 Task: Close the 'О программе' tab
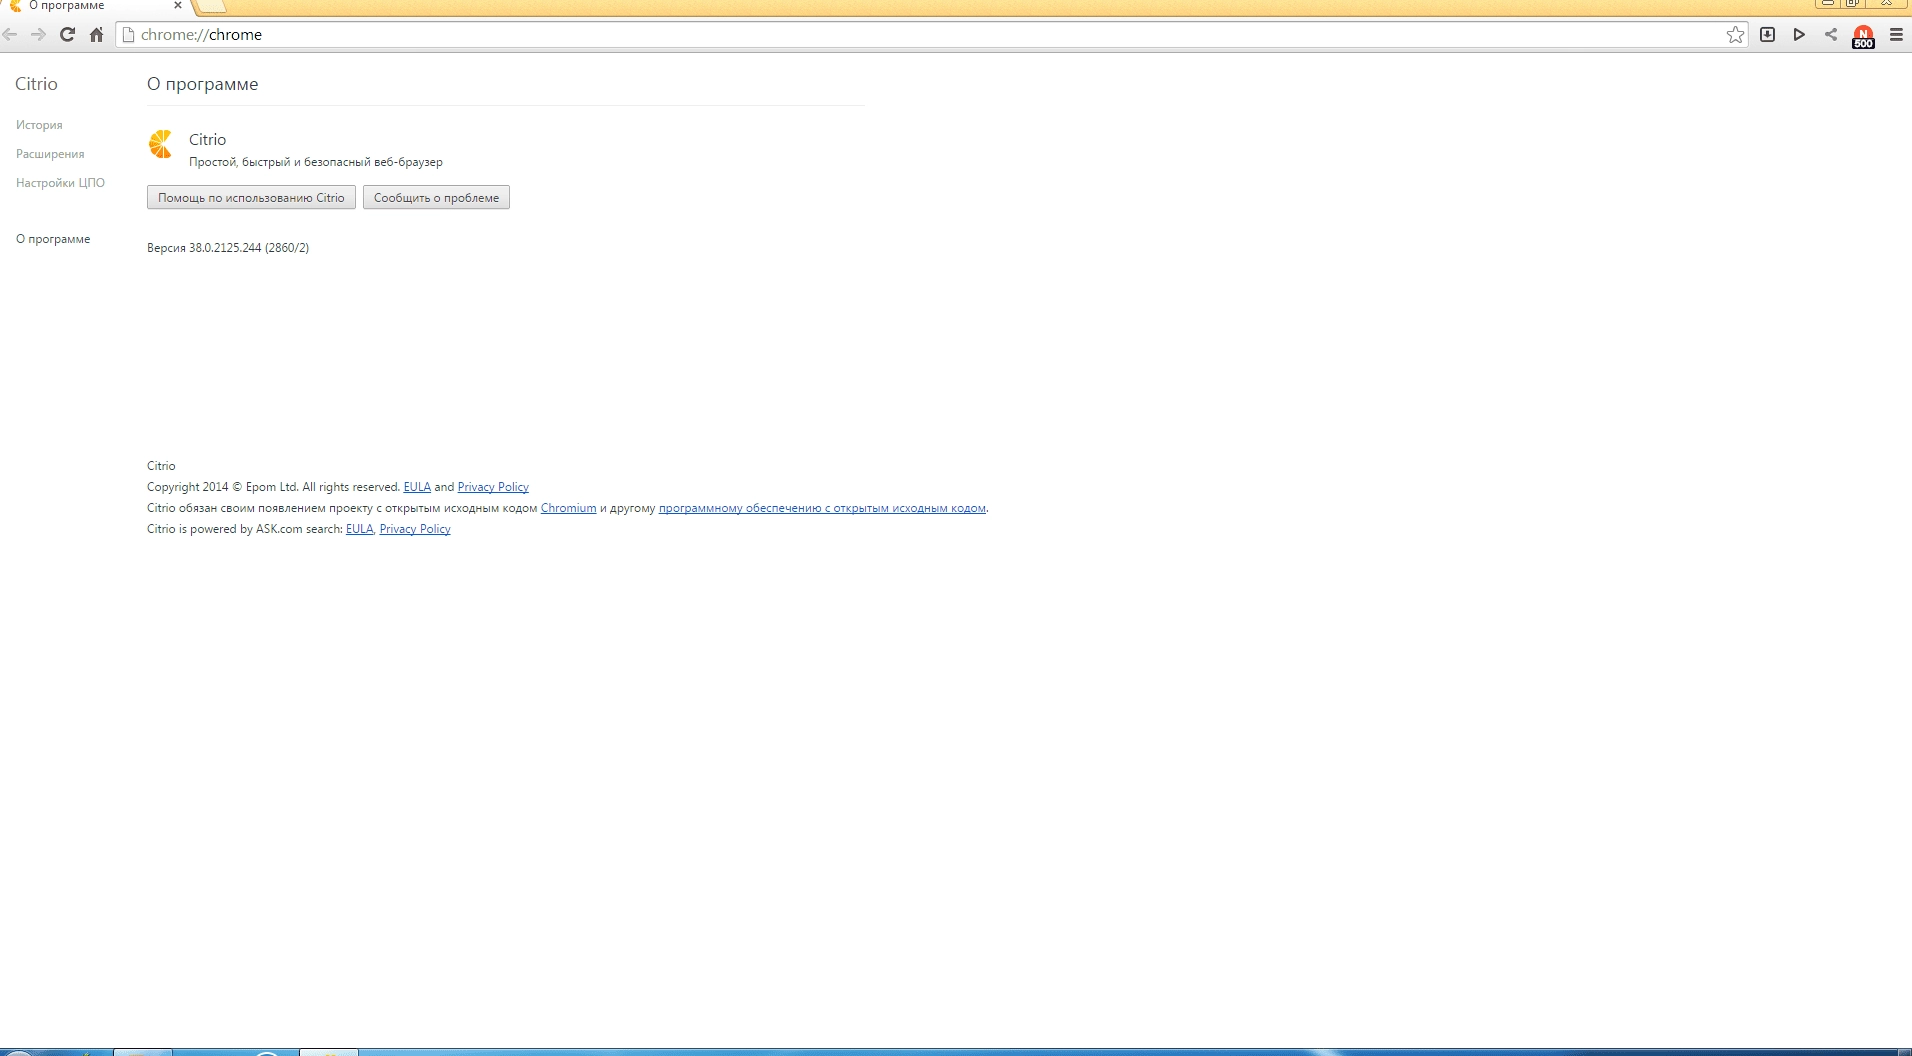tap(178, 5)
